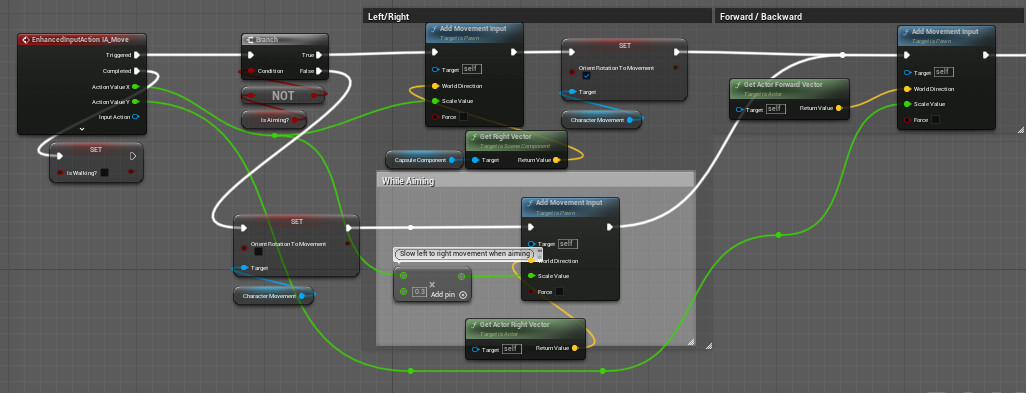The height and width of the screenshot is (393, 1026).
Task: Expand the IA_Move node's advanced pins chevron
Action: pyautogui.click(x=82, y=129)
